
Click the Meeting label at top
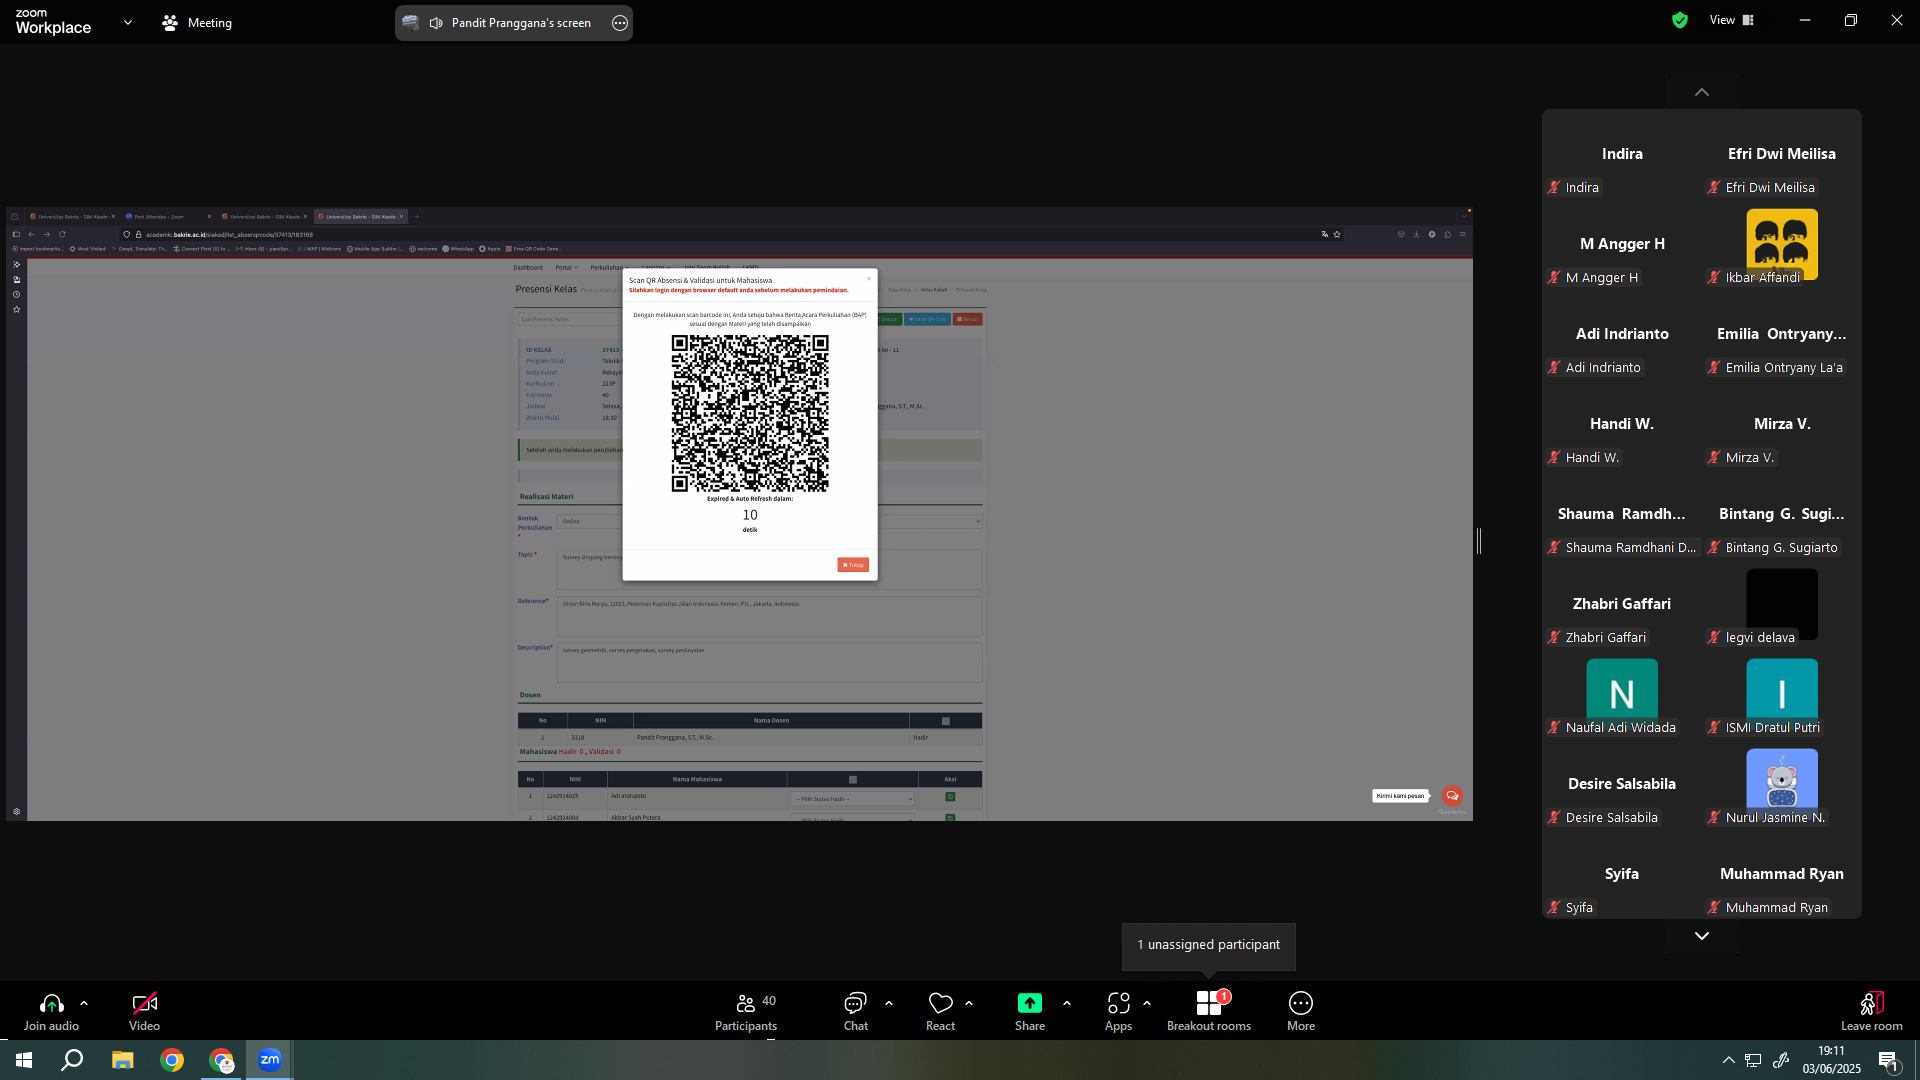coord(209,23)
